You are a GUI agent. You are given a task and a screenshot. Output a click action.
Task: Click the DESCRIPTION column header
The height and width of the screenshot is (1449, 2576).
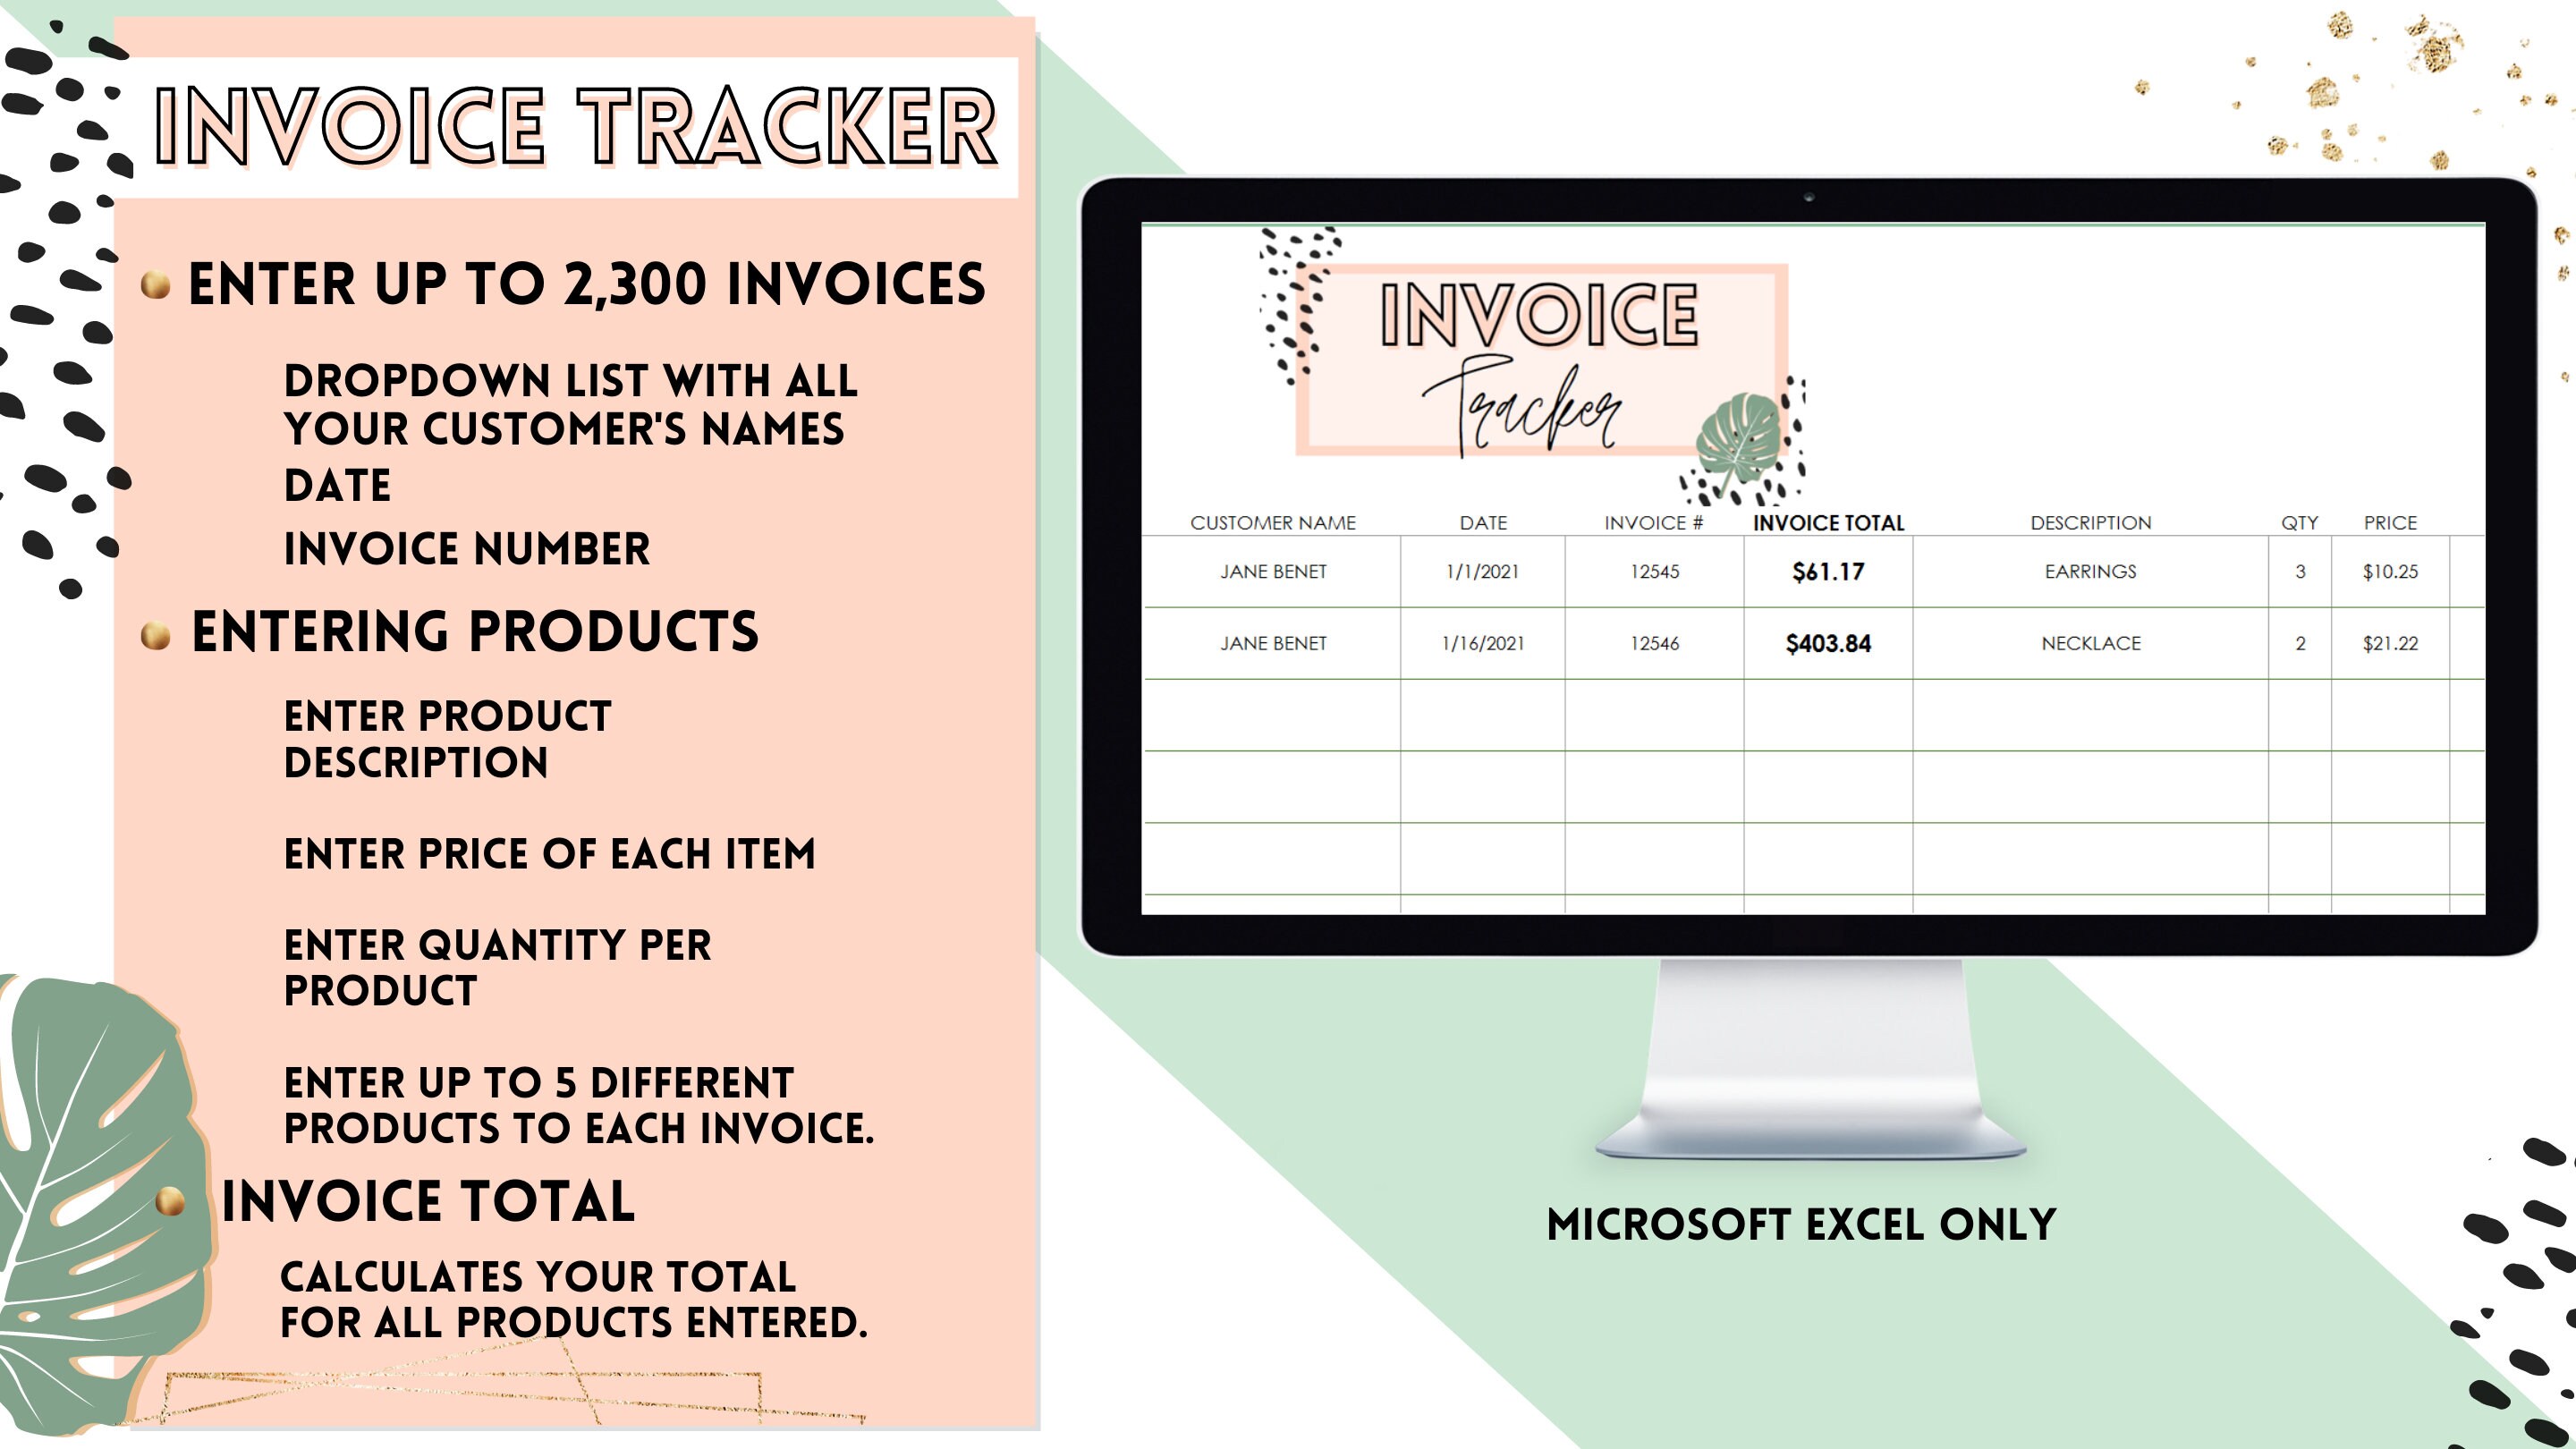pyautogui.click(x=2090, y=522)
